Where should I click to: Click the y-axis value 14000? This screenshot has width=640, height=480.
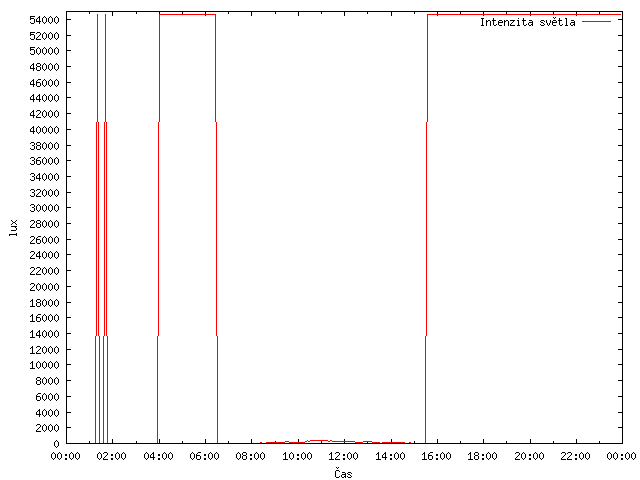[x=44, y=333]
